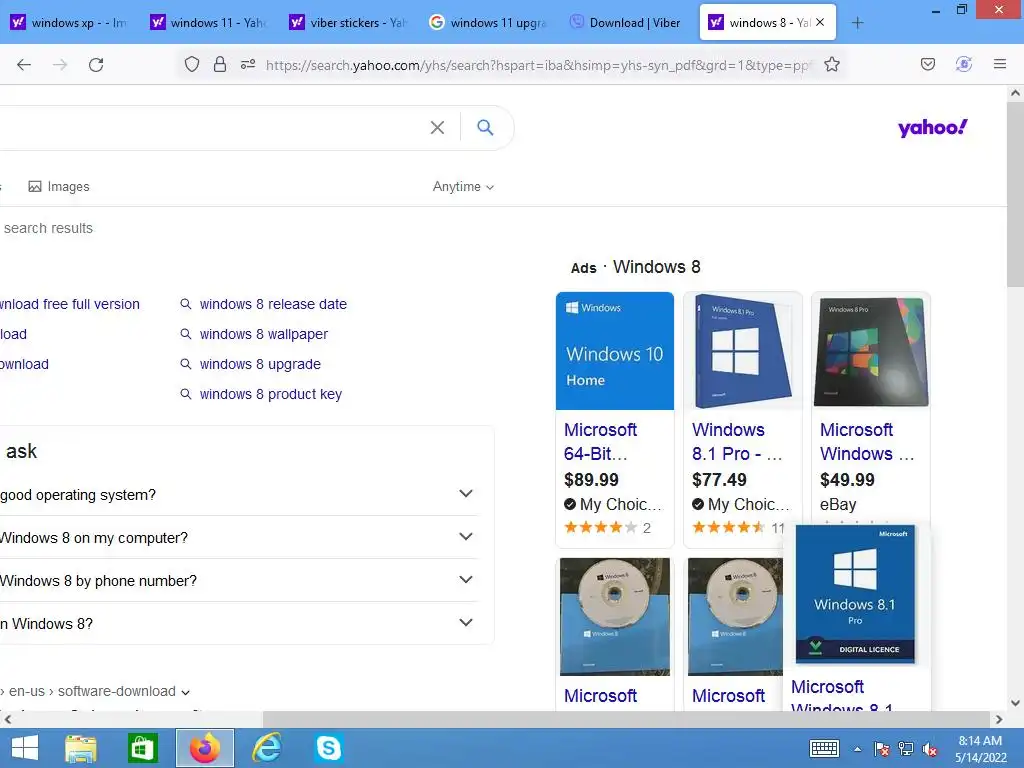Open the Firefox application menu
1024x768 pixels.
999,64
